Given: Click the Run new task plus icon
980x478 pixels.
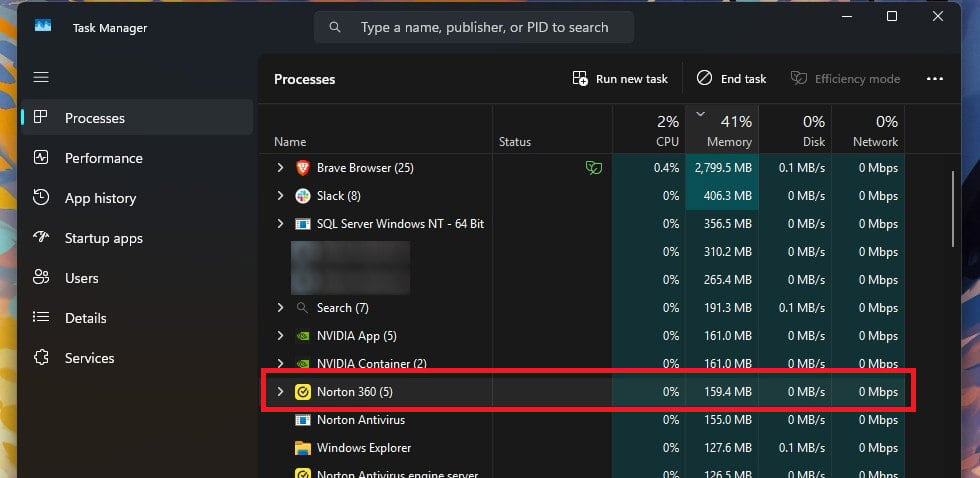Looking at the screenshot, I should (580, 79).
